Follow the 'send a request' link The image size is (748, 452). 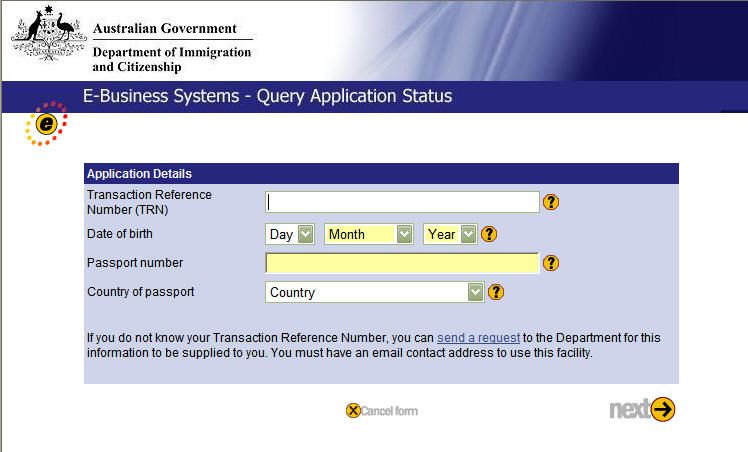[478, 338]
